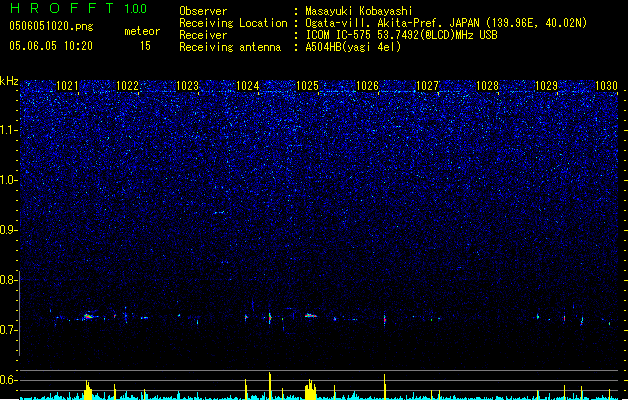Viewport: 629px width, 400px height.
Task: Click the Receiving Location label
Action: point(233,23)
